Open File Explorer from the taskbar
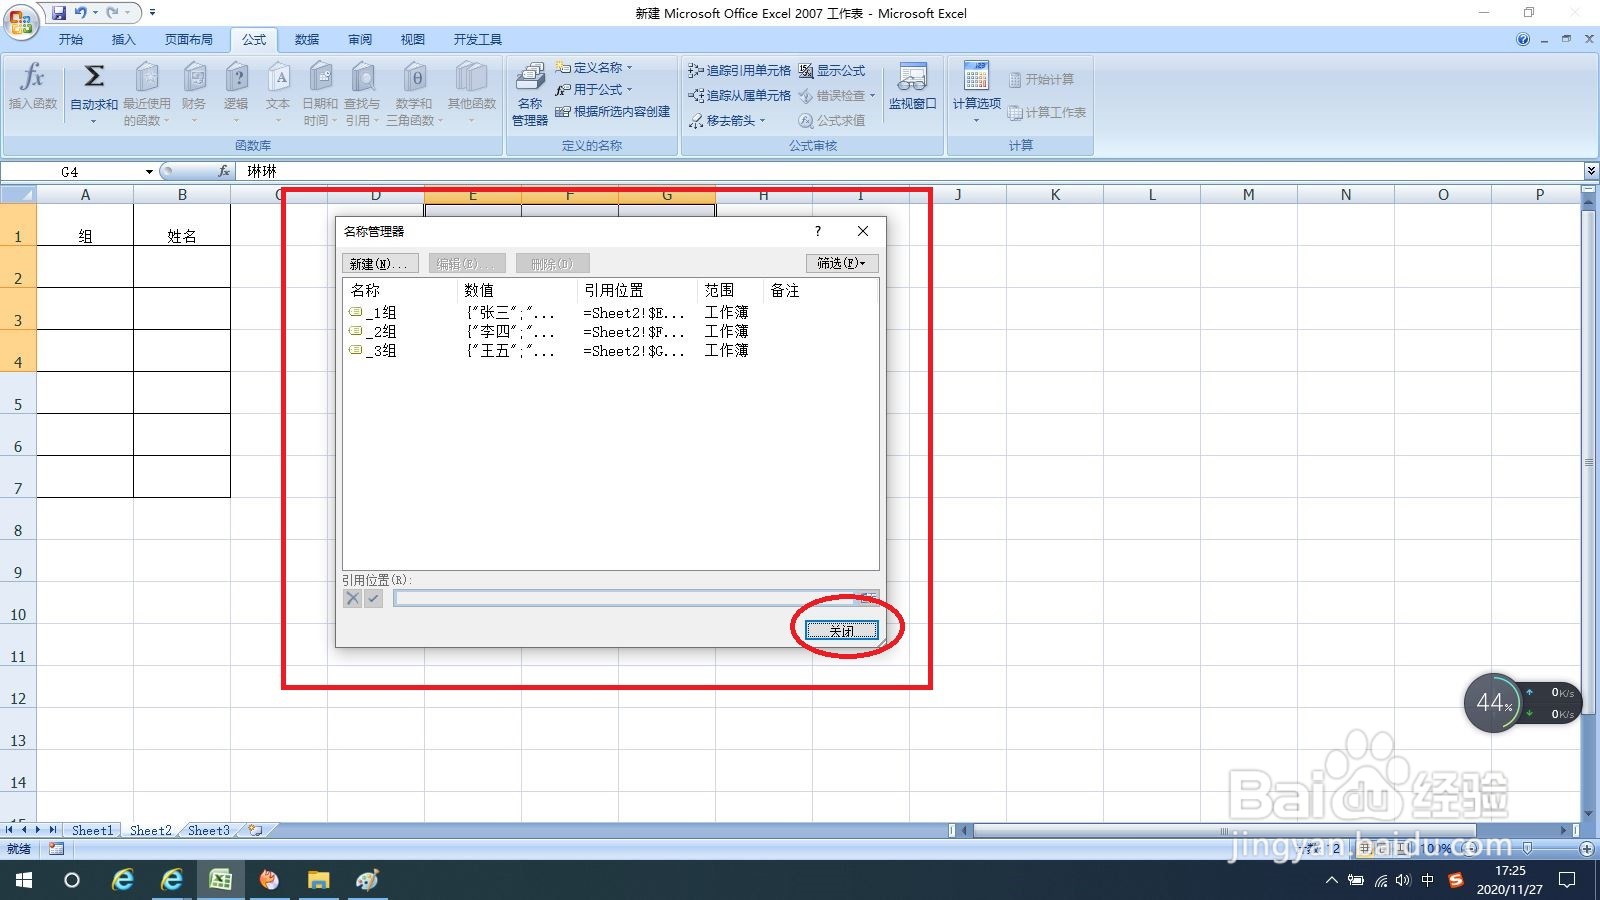 (318, 880)
